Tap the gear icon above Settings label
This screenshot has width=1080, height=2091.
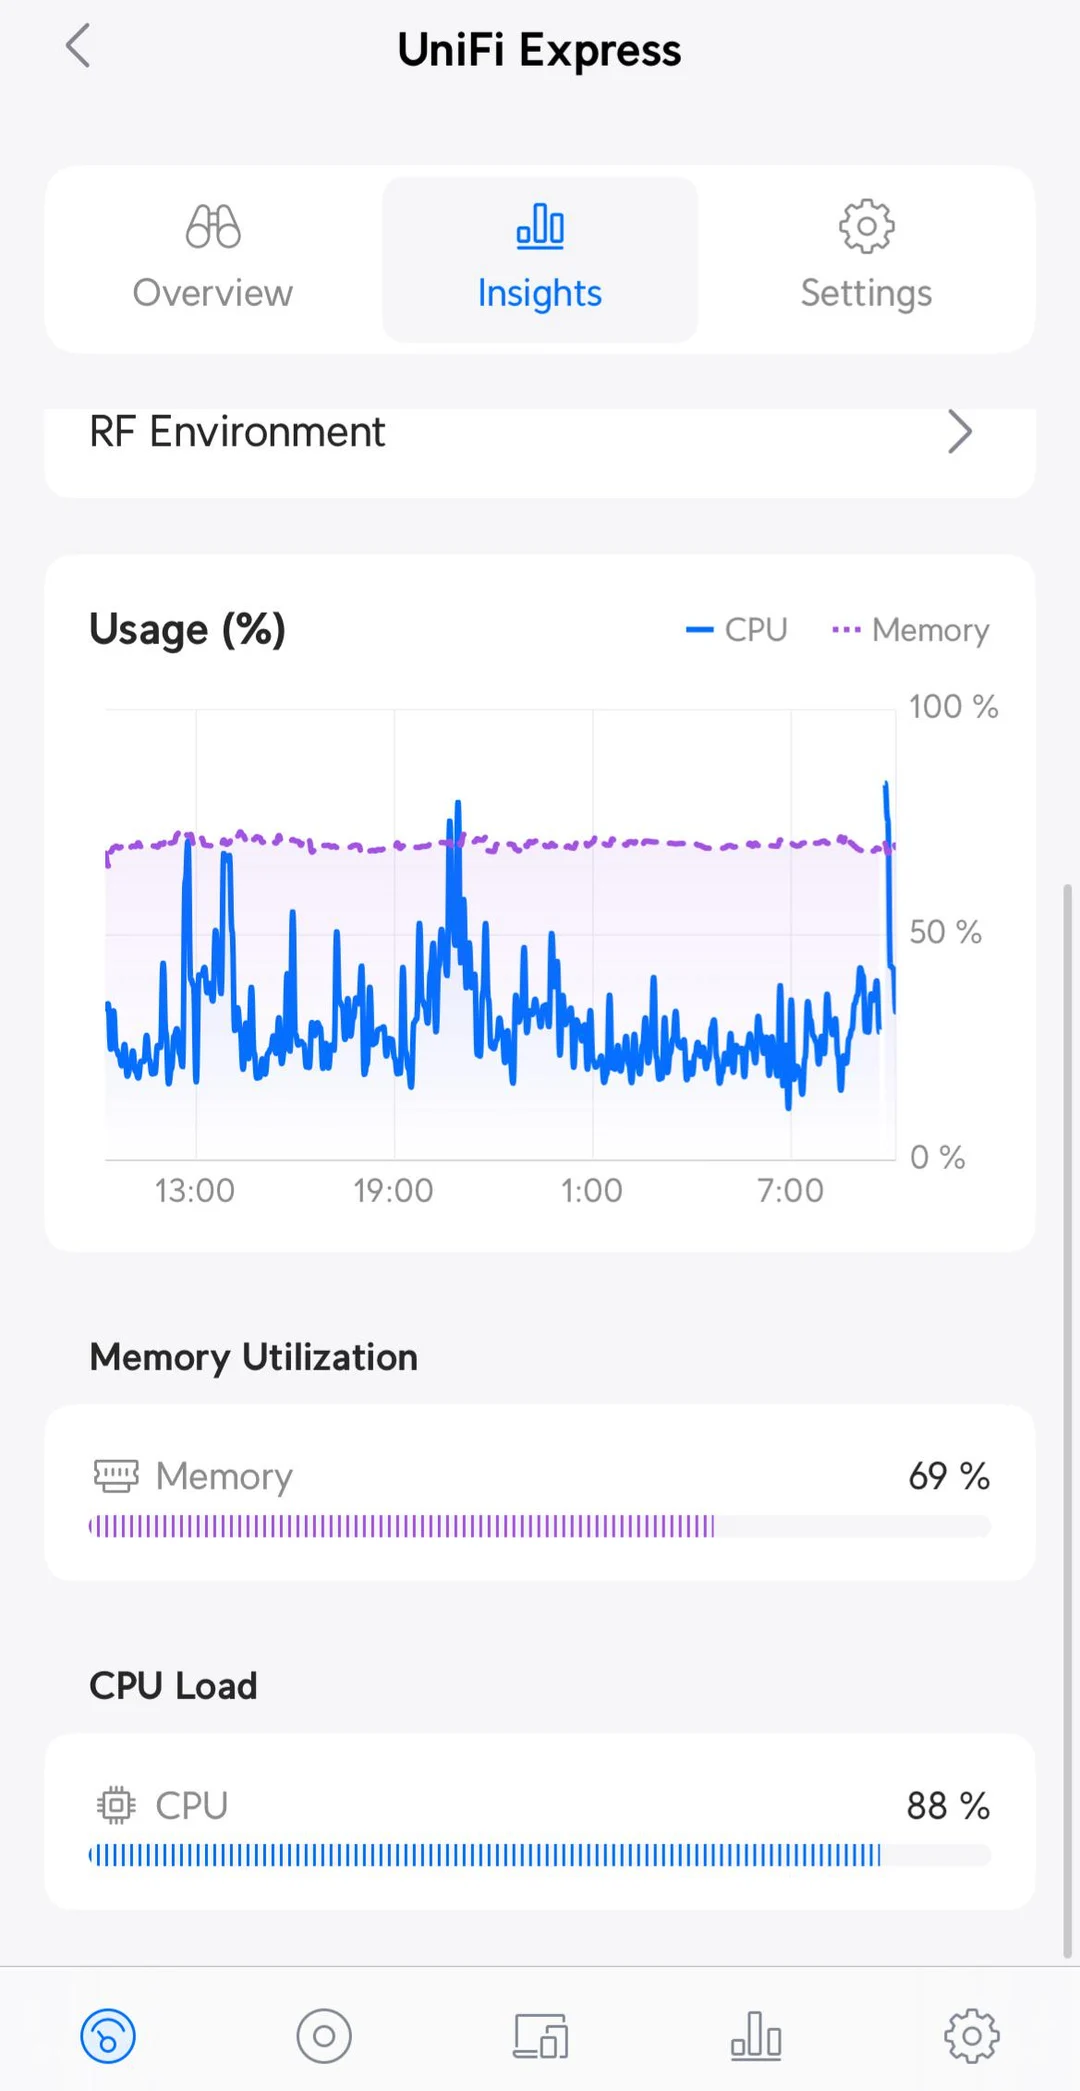click(x=865, y=227)
